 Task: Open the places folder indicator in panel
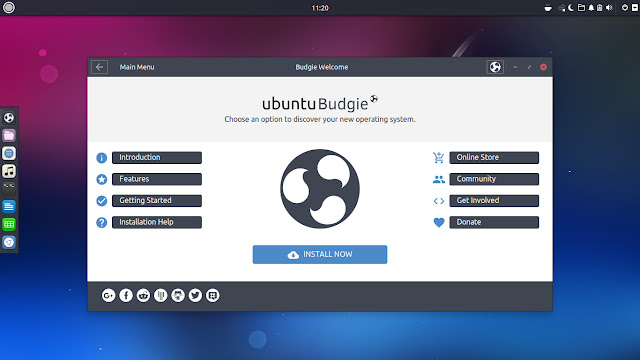pyautogui.click(x=581, y=8)
